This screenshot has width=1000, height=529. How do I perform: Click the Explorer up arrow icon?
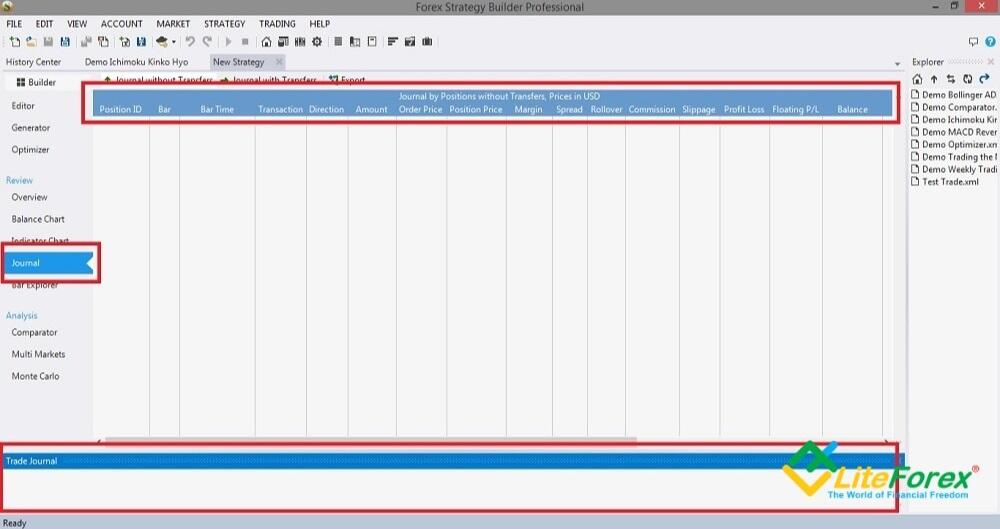[934, 79]
